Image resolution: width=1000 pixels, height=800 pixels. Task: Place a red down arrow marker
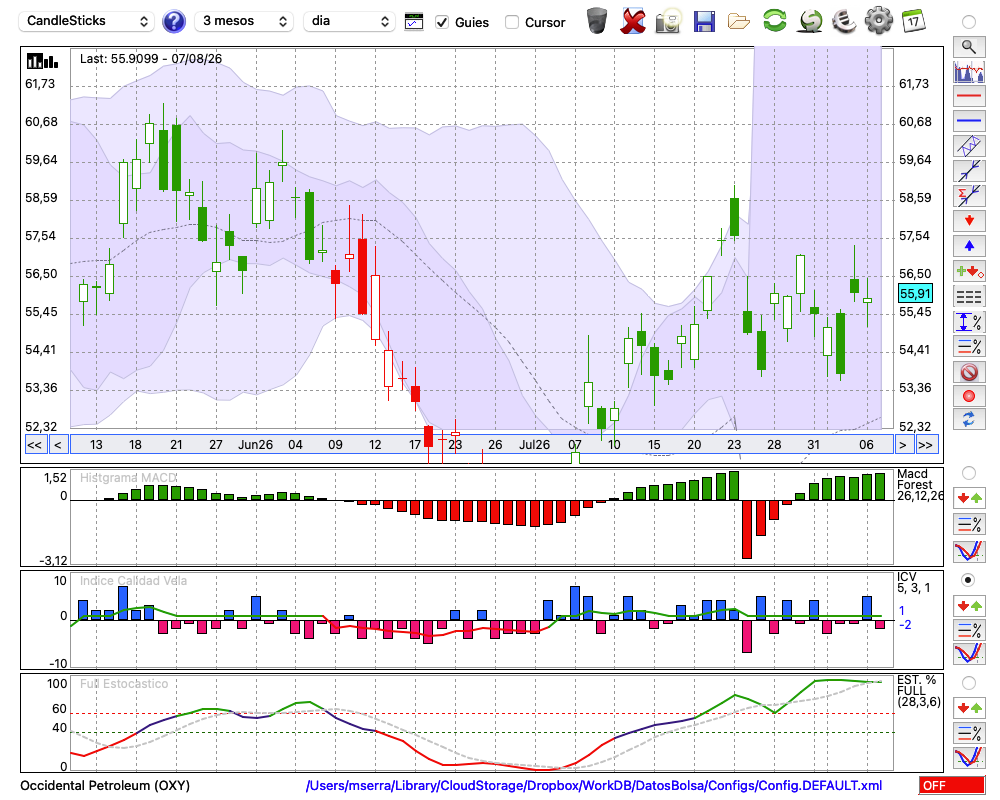click(969, 221)
